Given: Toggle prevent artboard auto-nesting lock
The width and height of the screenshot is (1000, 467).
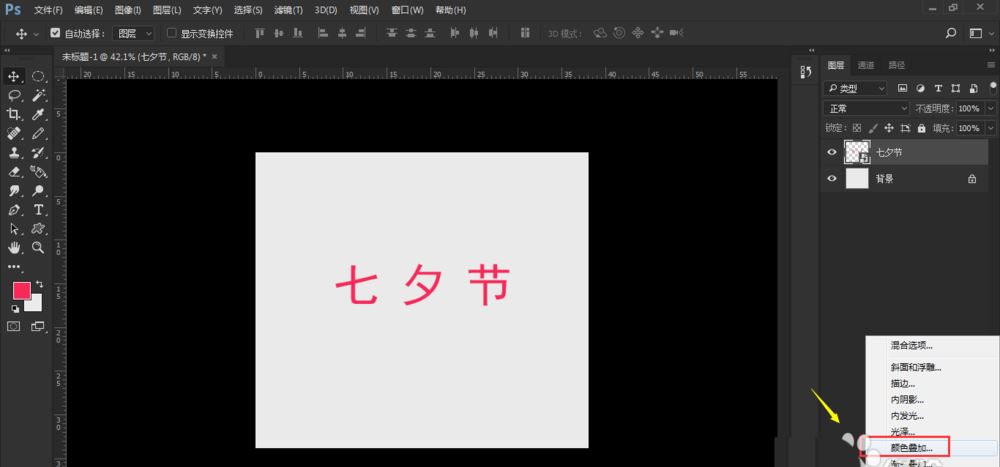Looking at the screenshot, I should coord(905,128).
